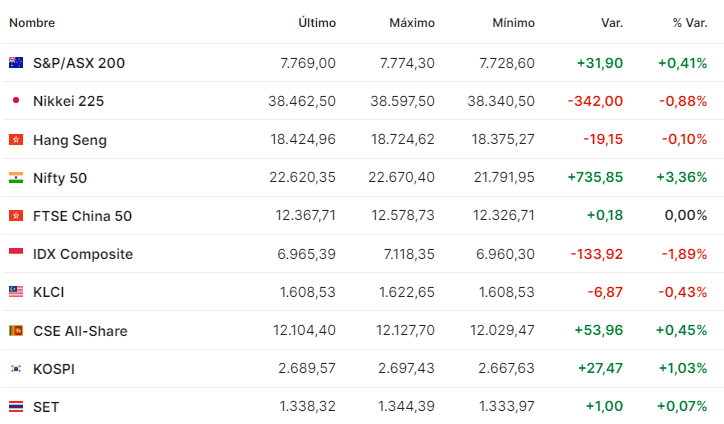
Task: Click the Japan flag icon beside Nikkei 225
Action: coord(16,101)
